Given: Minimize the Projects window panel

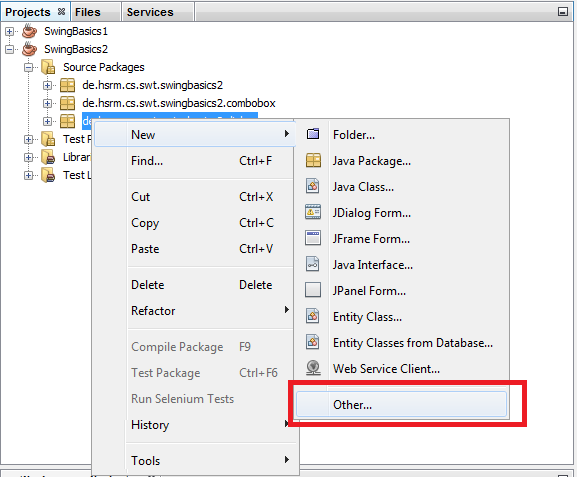Looking at the screenshot, I should (563, 12).
